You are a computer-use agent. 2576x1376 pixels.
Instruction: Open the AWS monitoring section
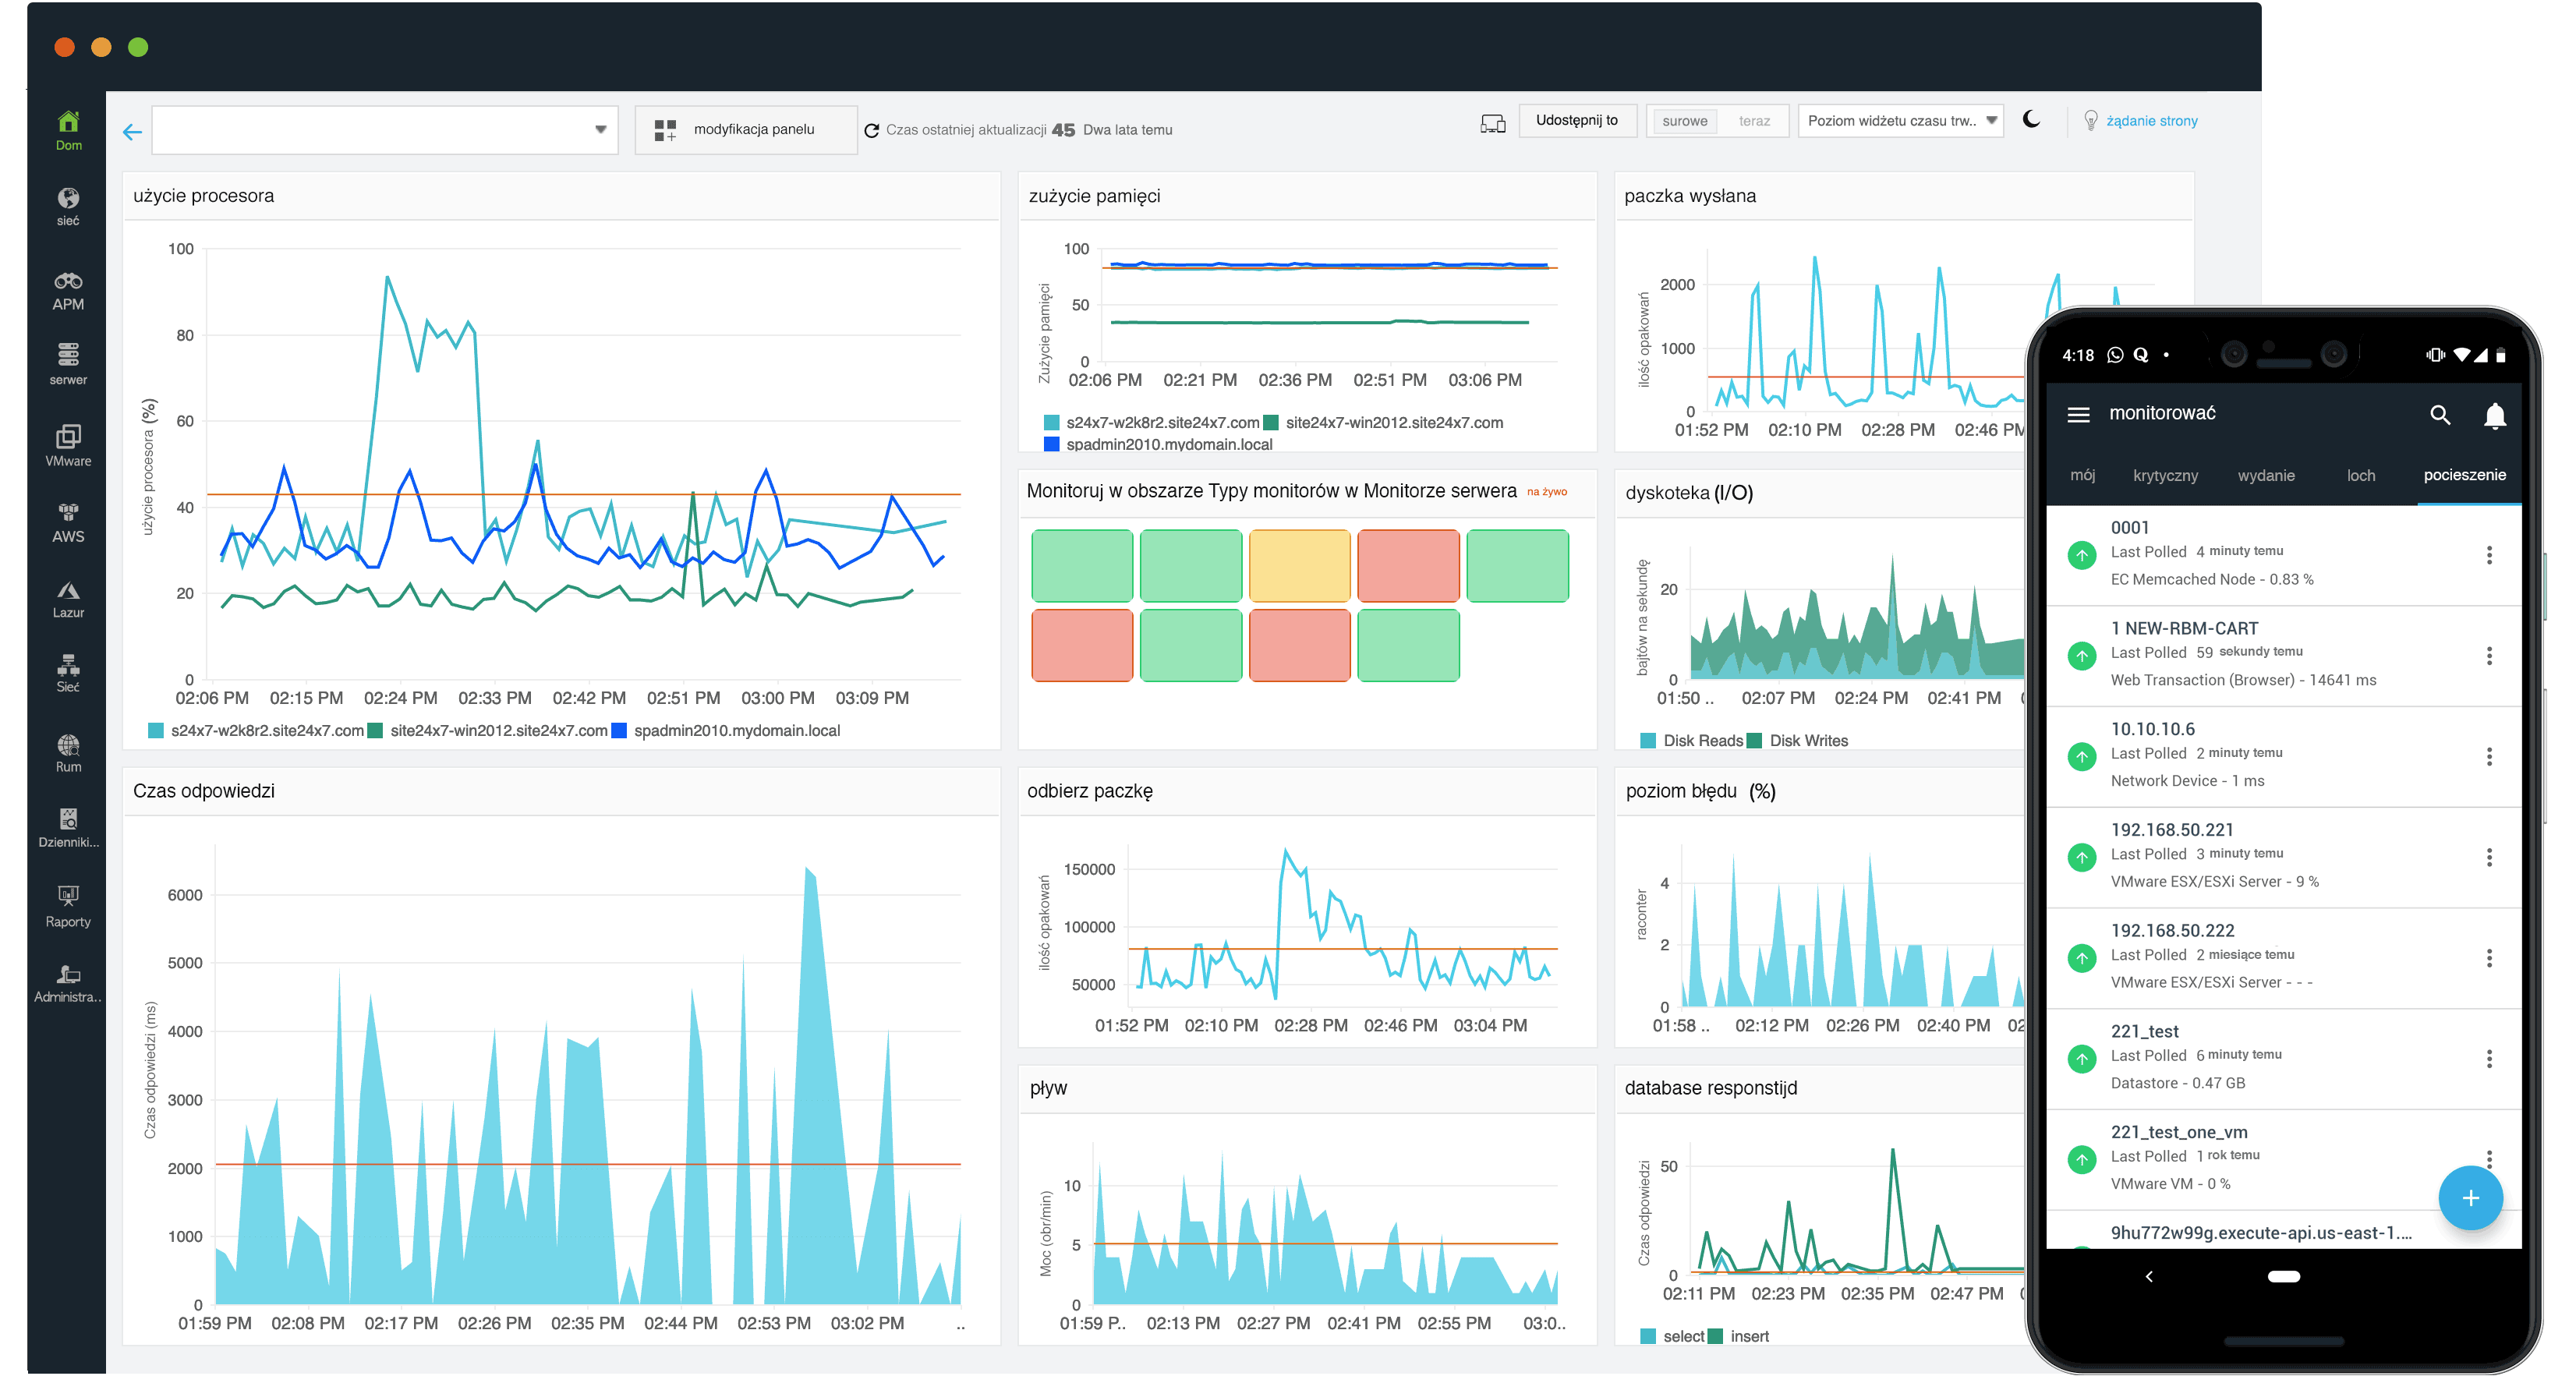67,520
